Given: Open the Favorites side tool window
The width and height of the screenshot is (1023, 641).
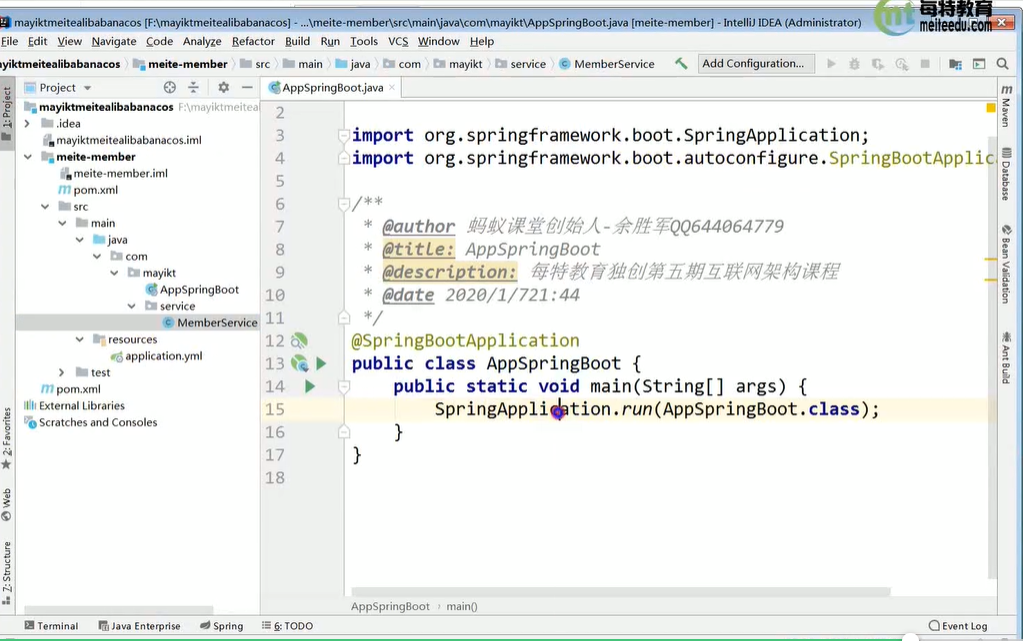Looking at the screenshot, I should (7, 438).
